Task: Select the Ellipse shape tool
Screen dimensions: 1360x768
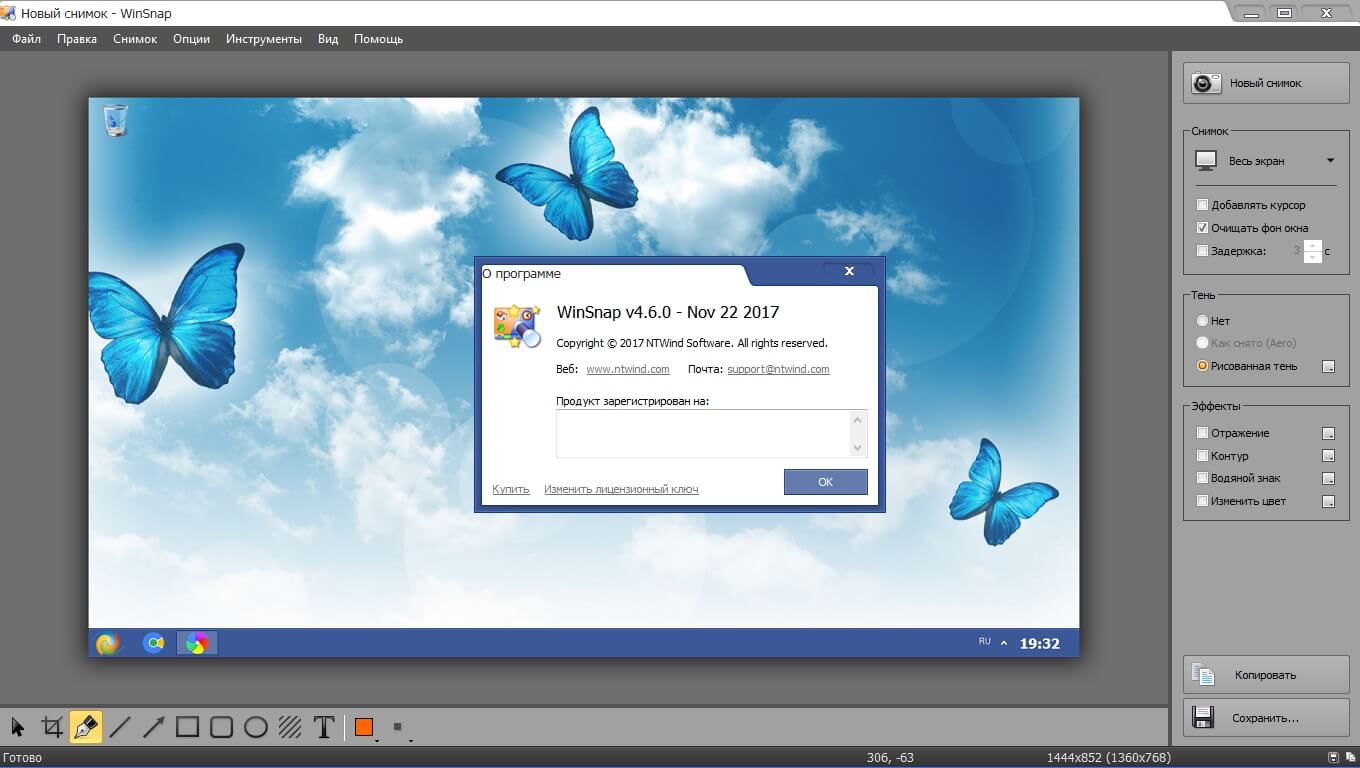Action: coord(256,727)
